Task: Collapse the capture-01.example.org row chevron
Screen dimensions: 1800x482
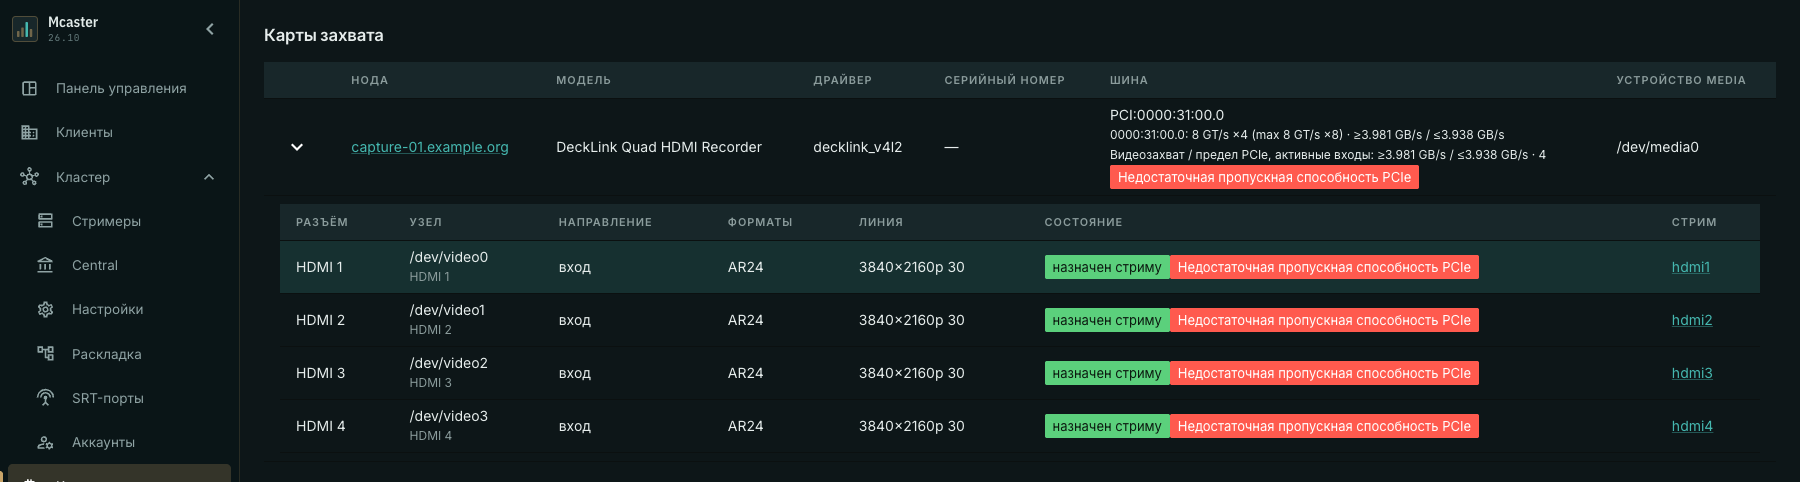Action: (x=297, y=147)
